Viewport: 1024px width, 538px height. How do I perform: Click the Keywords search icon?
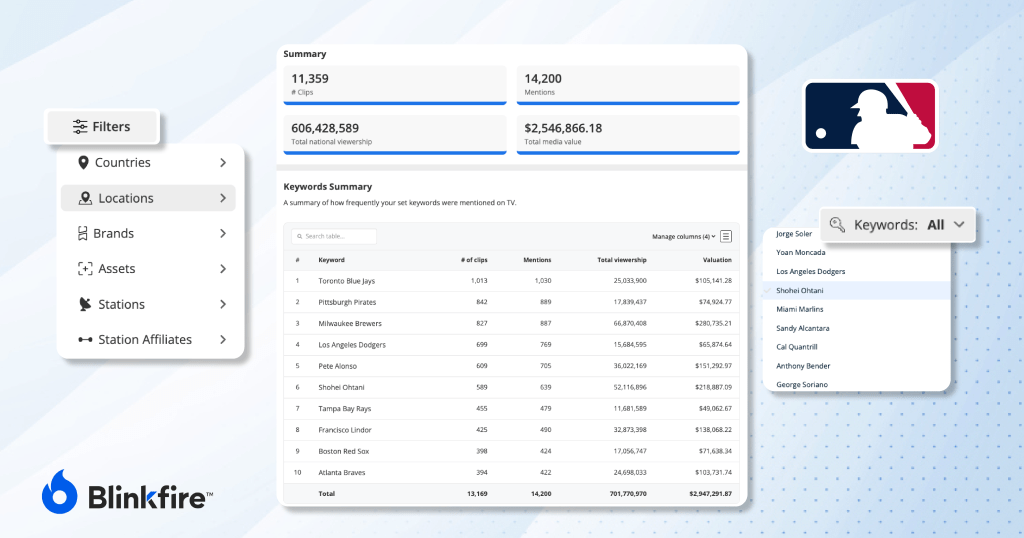coord(837,225)
